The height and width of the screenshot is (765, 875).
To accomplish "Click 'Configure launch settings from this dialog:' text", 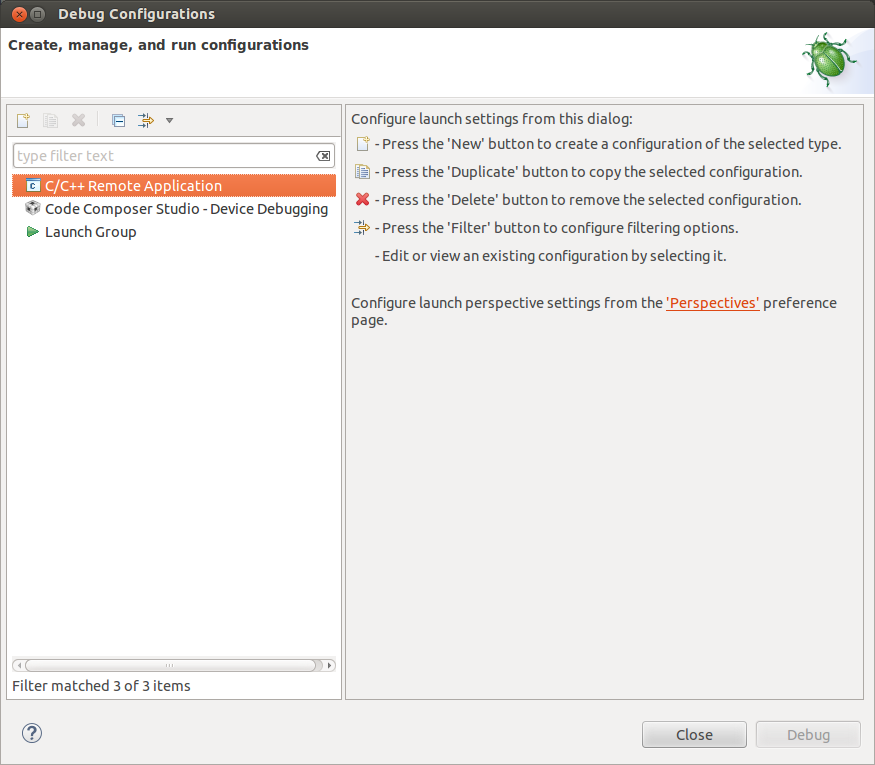I will 492,119.
